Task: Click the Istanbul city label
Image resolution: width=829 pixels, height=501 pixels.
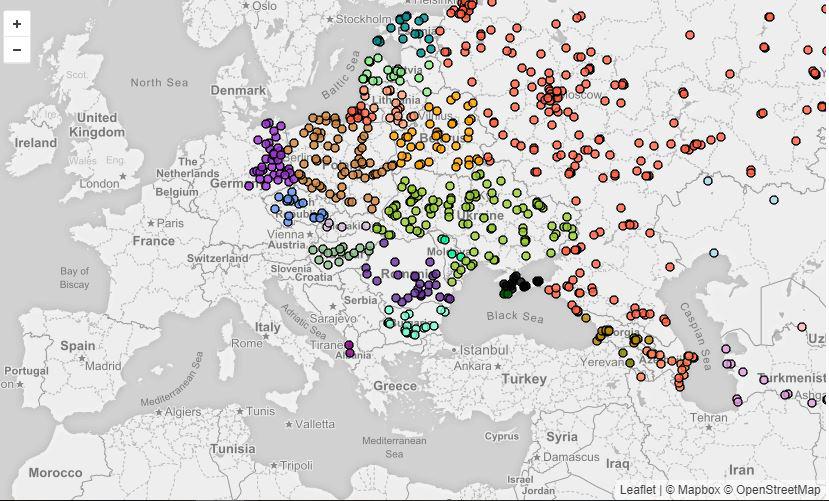Action: (484, 350)
